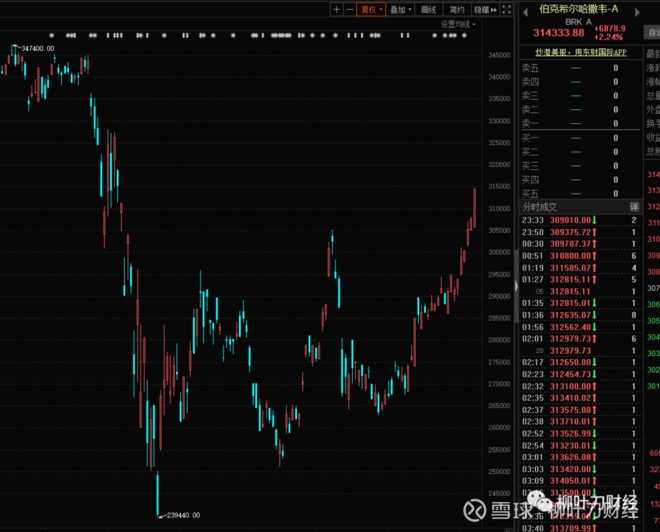The image size is (660, 532).
Task: Click the 卖一 order book row
Action: tap(580, 123)
